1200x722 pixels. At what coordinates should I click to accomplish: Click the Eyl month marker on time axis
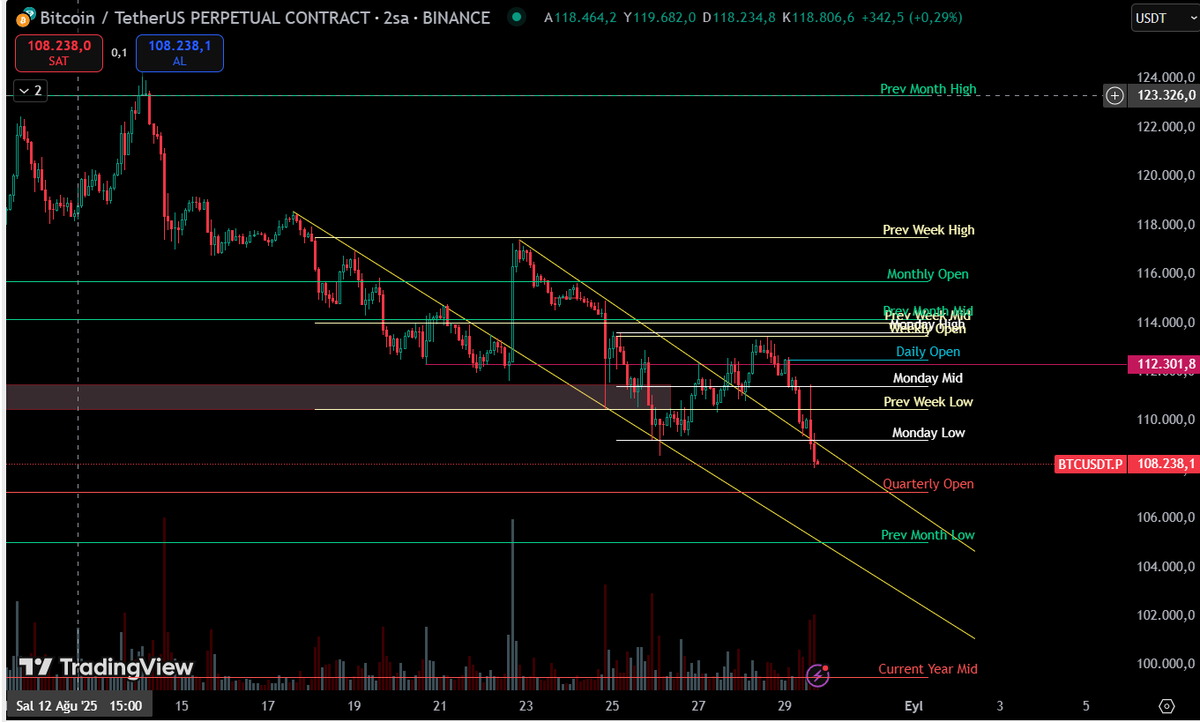[913, 706]
